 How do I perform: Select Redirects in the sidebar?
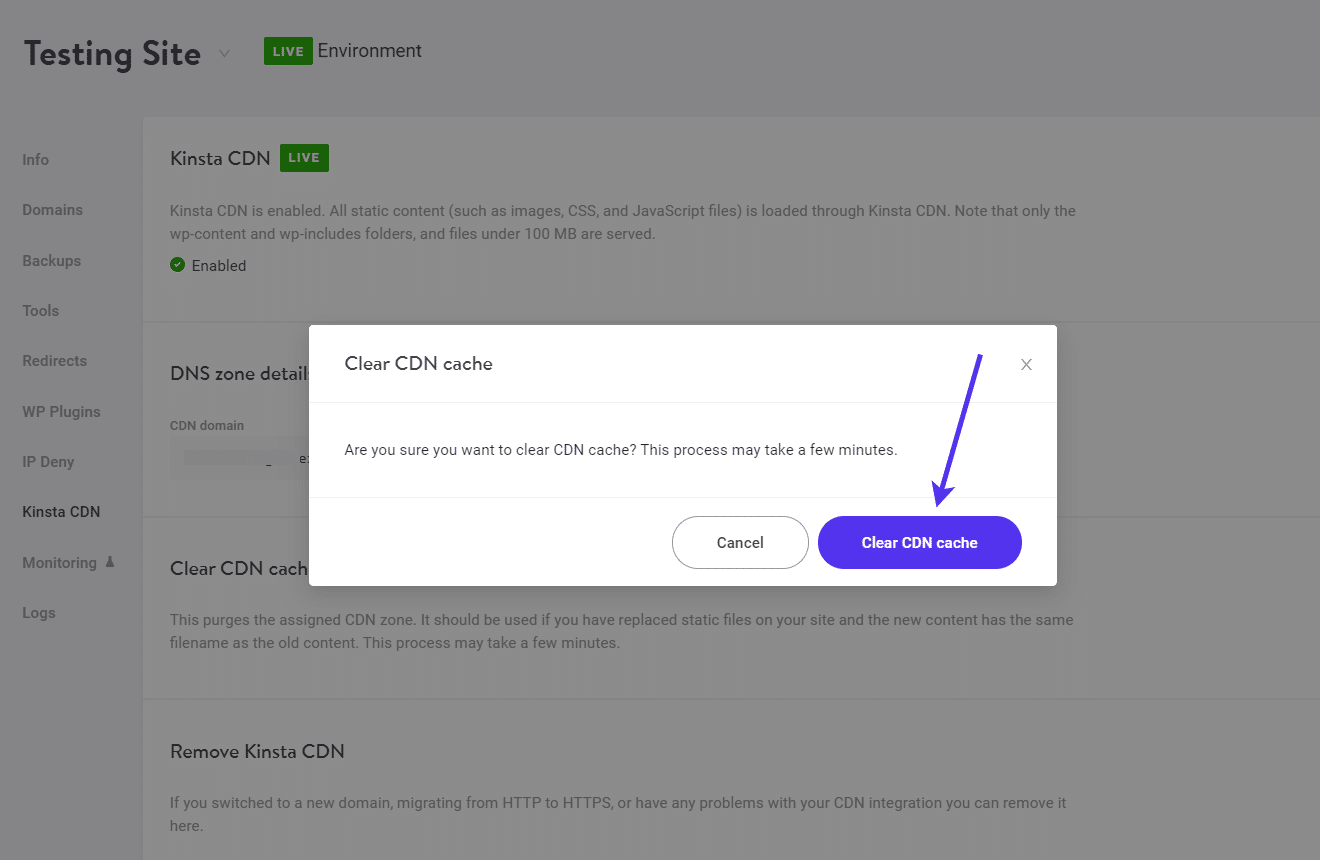click(54, 360)
